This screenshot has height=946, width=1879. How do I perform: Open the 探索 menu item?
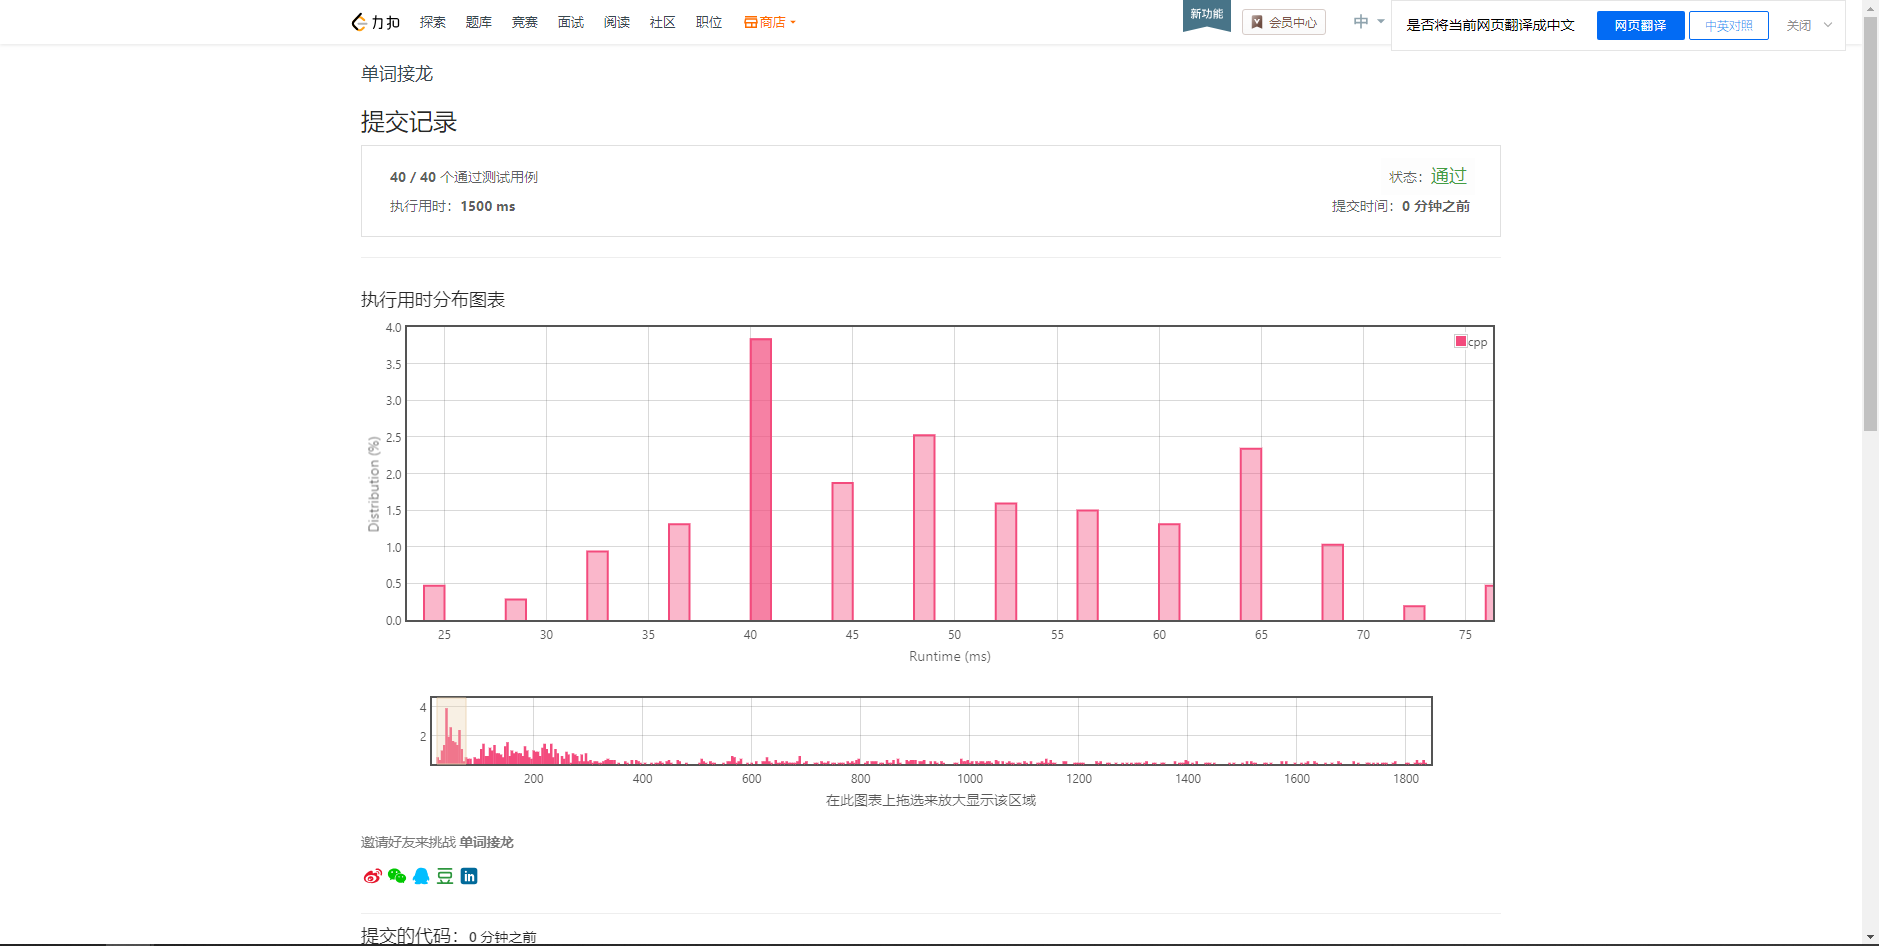click(433, 22)
